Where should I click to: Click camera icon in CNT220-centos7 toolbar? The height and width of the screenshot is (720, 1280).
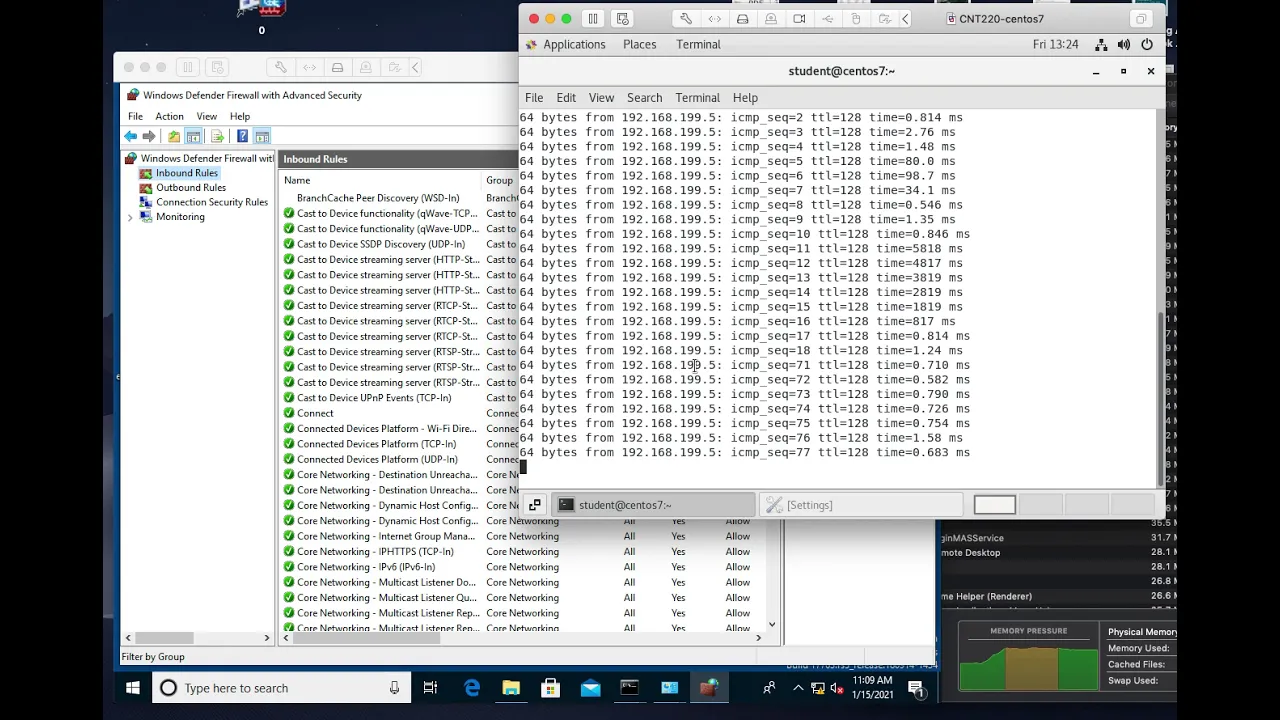(x=799, y=18)
